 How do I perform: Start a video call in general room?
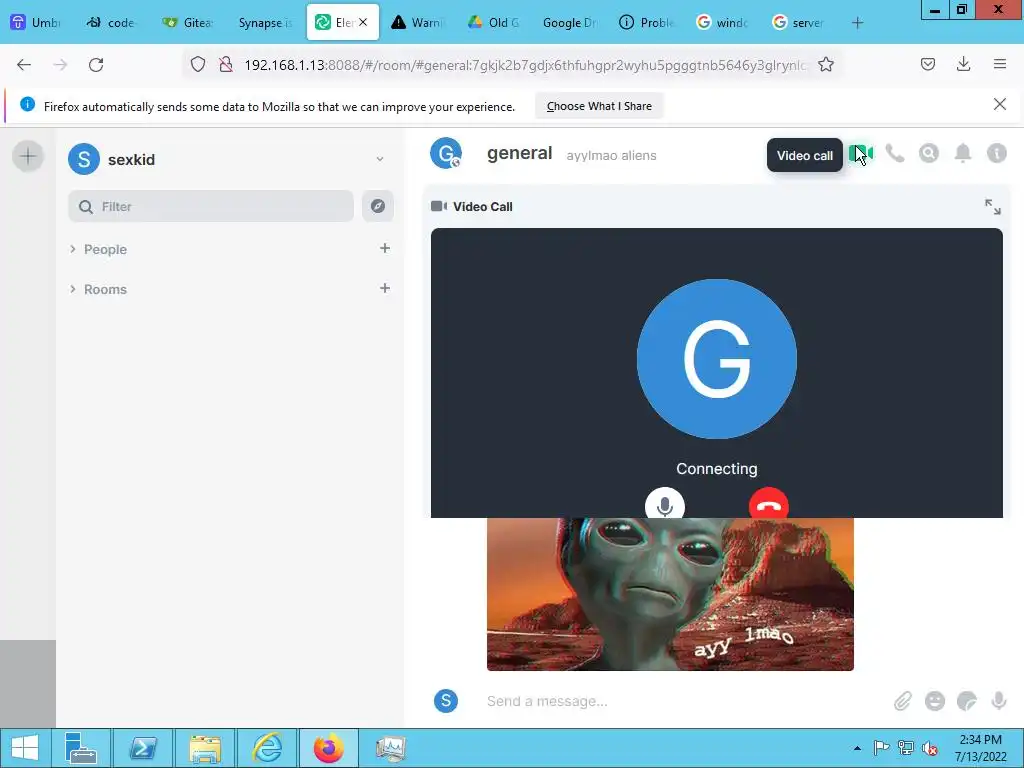pos(861,153)
